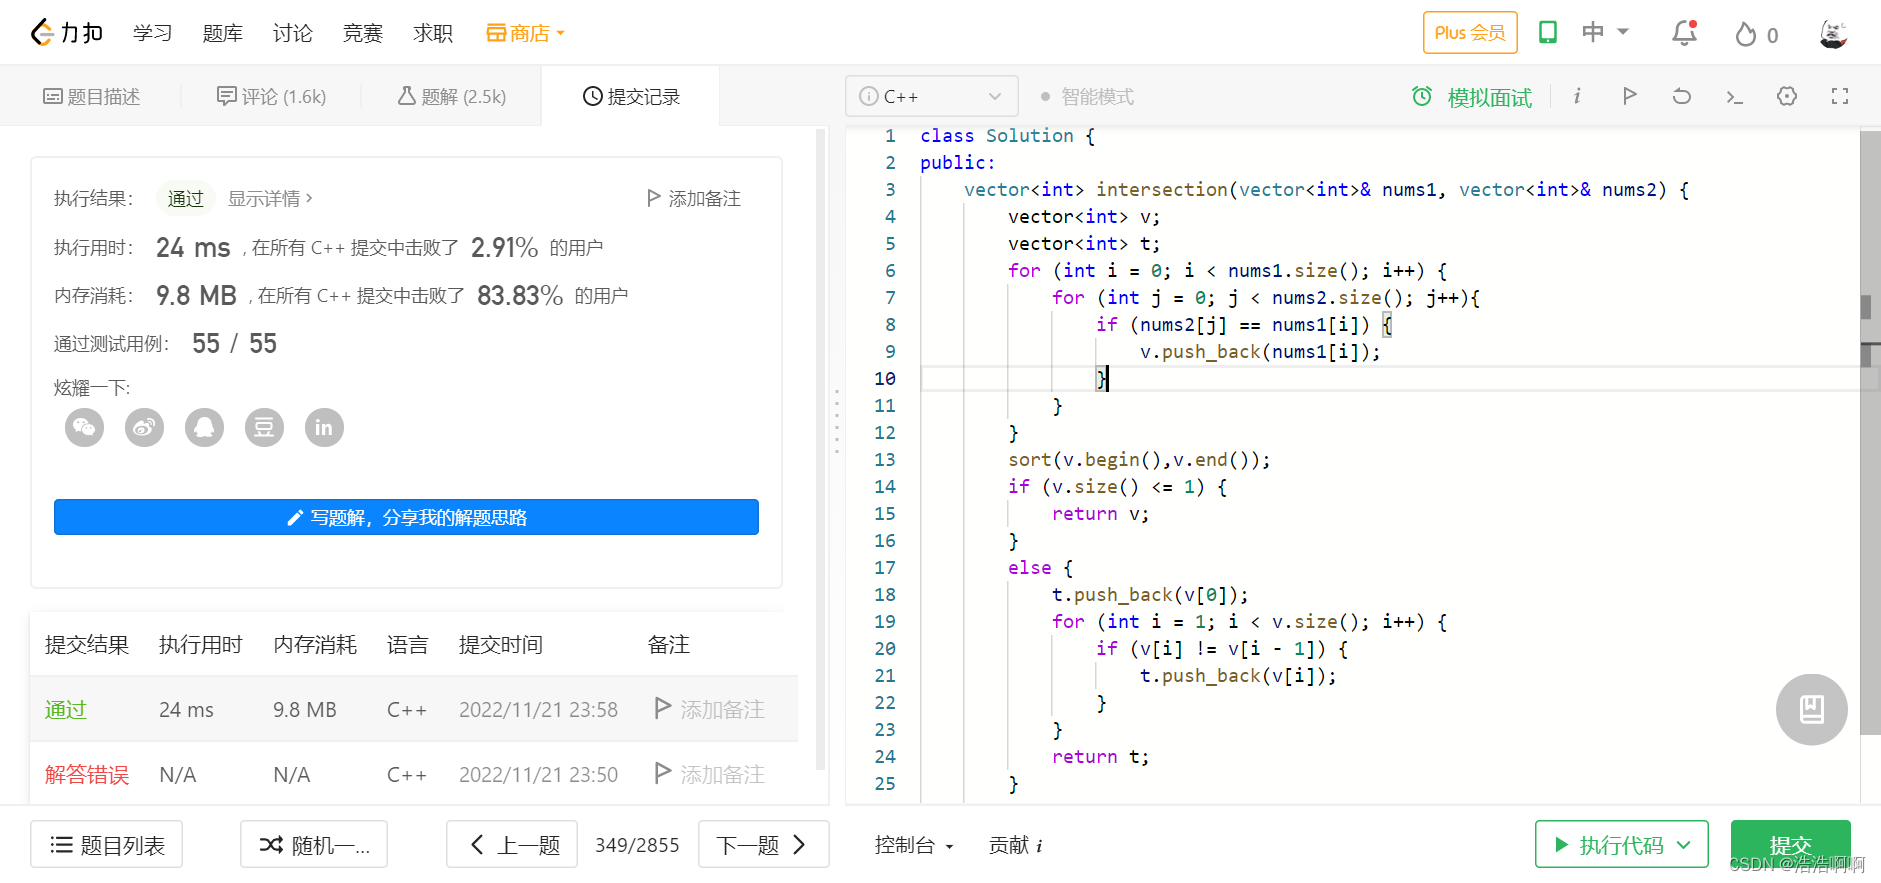The height and width of the screenshot is (883, 1881).
Task: Switch to the 评论 (1.6k) tab
Action: (x=272, y=96)
